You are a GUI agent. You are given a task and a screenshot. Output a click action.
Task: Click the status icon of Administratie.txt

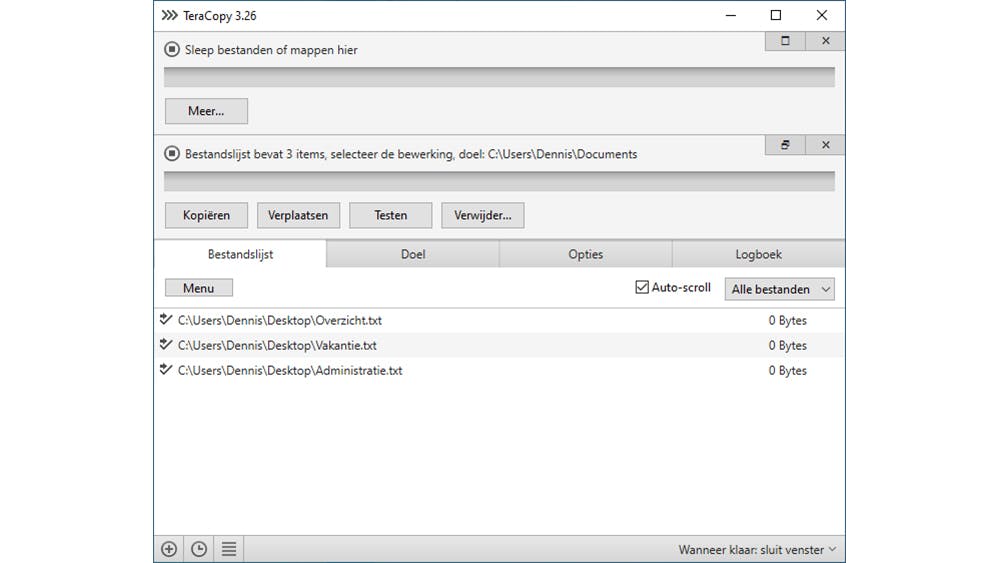click(x=166, y=369)
